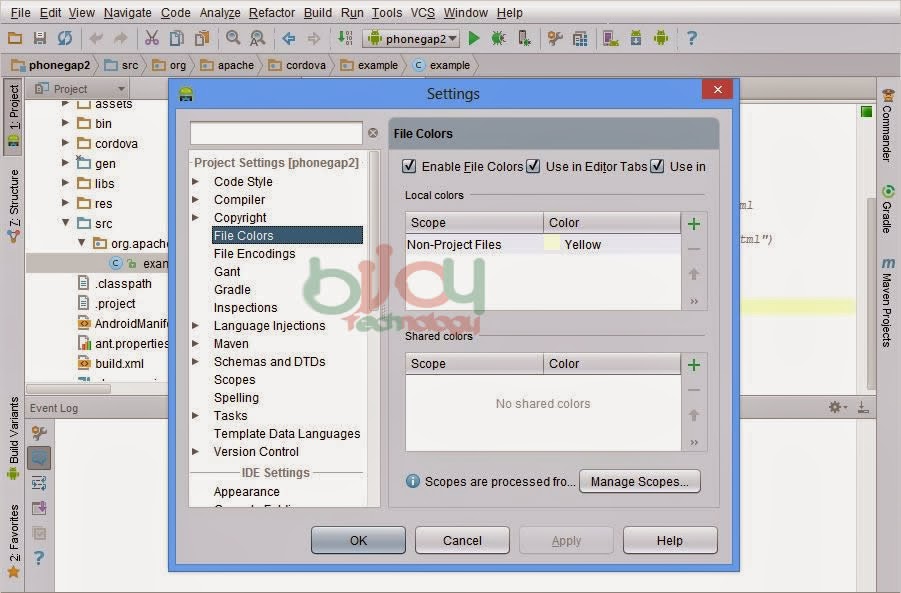Click the Help button in Settings
Image resolution: width=901 pixels, height=593 pixels.
pyautogui.click(x=670, y=540)
